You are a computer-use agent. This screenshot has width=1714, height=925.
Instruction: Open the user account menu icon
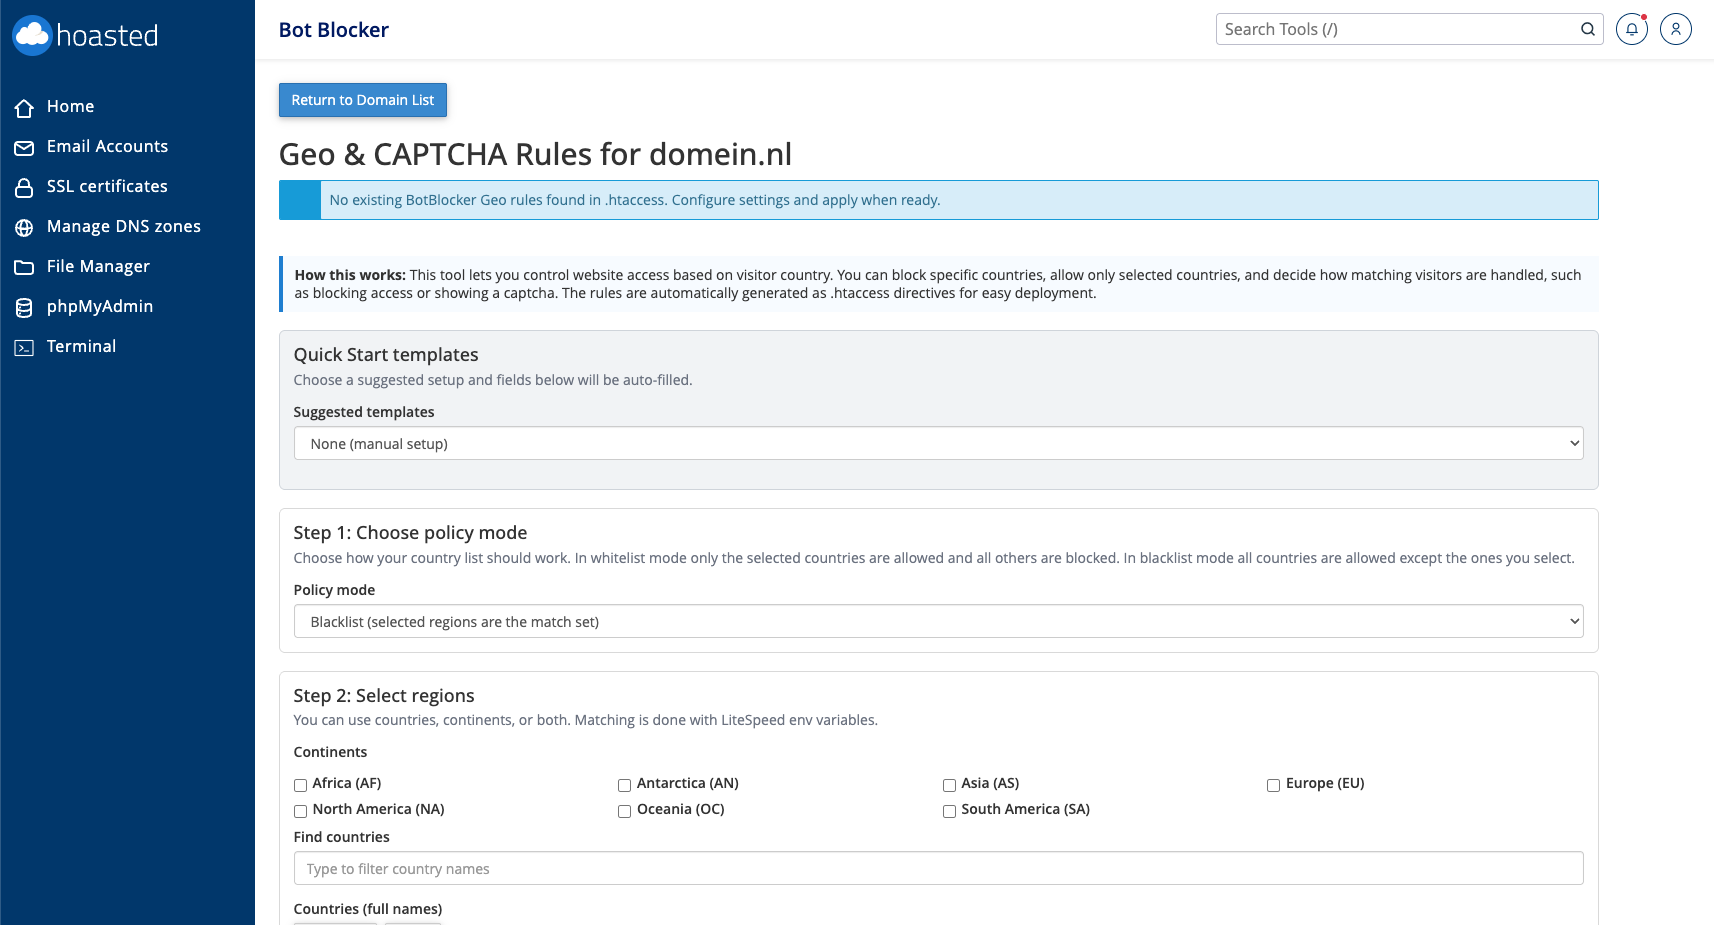(x=1676, y=29)
